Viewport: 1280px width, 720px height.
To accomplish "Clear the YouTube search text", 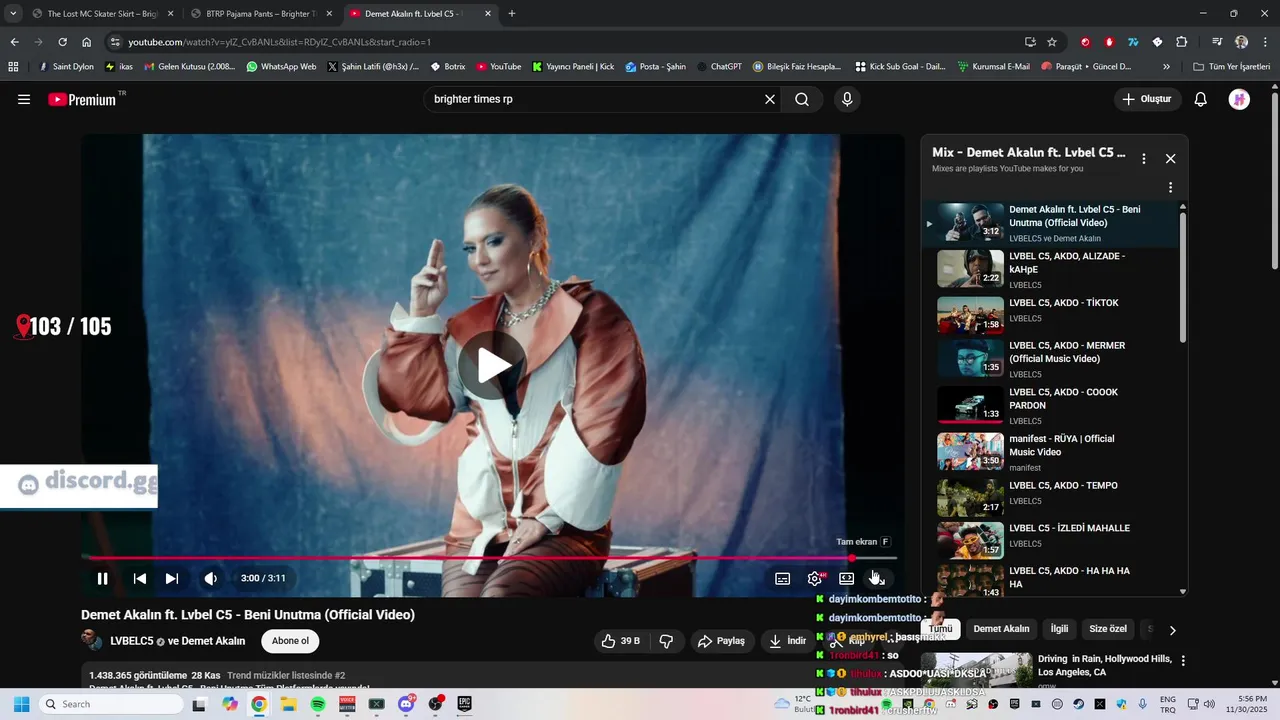I will [770, 99].
